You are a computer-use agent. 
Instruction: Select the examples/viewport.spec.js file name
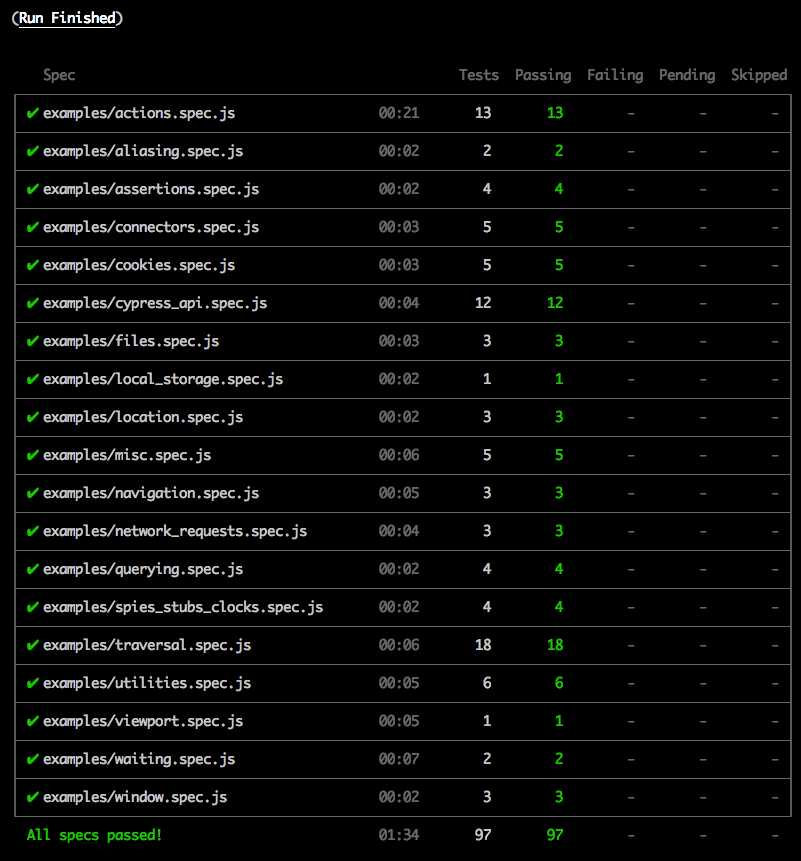click(x=143, y=721)
